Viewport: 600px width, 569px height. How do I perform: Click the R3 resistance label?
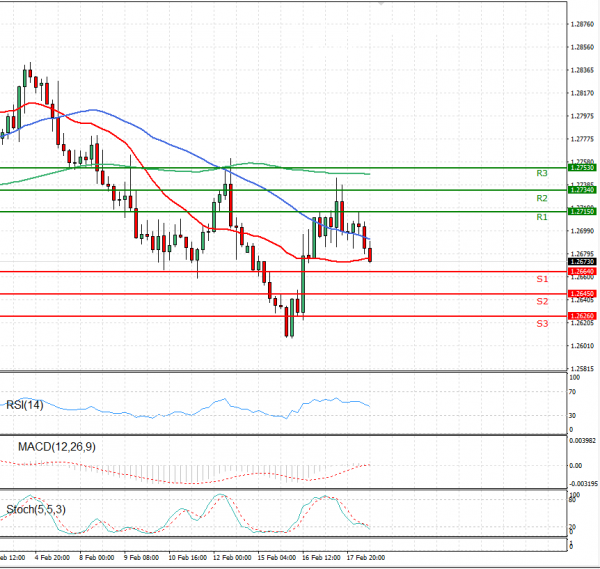[542, 173]
